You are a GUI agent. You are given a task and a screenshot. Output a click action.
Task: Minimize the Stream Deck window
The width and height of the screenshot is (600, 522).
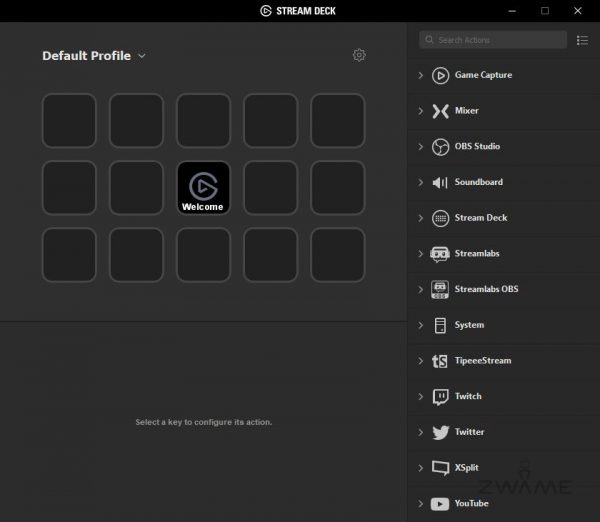point(512,11)
